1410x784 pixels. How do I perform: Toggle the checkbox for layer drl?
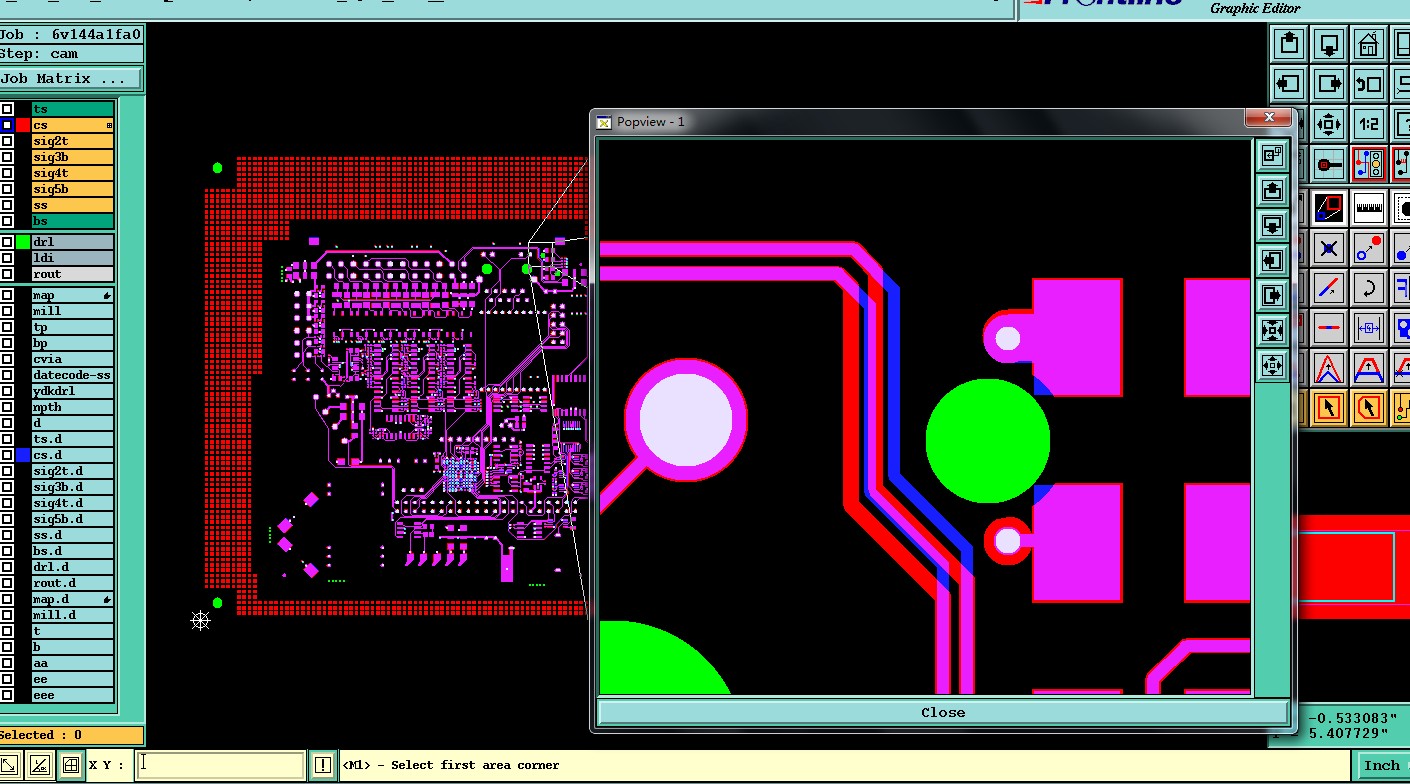coord(7,242)
